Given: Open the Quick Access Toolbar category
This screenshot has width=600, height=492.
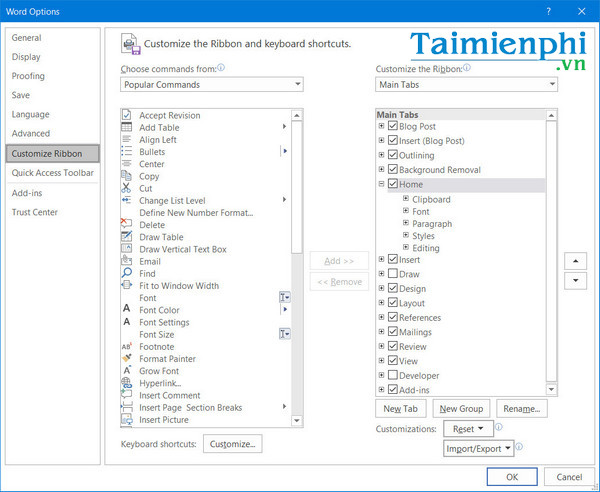Looking at the screenshot, I should pyautogui.click(x=52, y=173).
